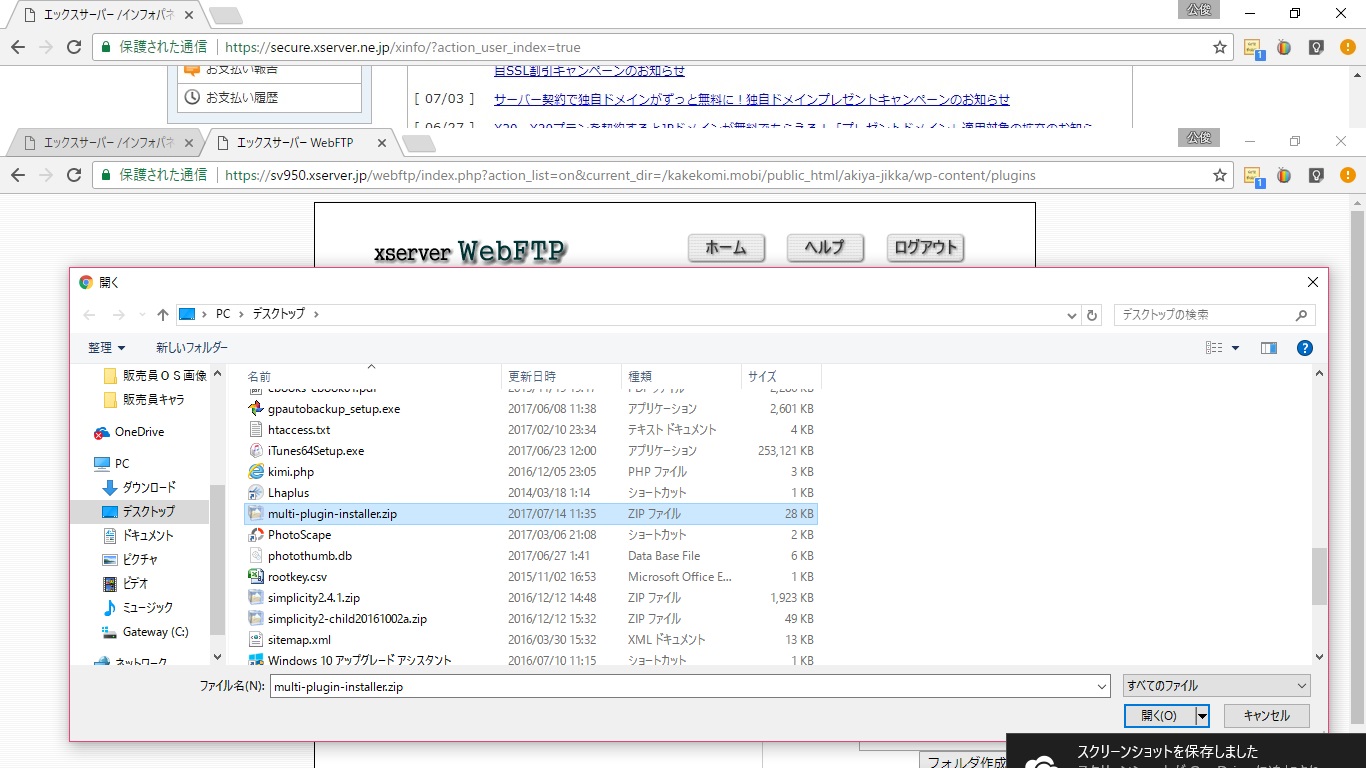The image size is (1366, 768).
Task: Click the help question mark icon in dialog
Action: pyautogui.click(x=1304, y=348)
